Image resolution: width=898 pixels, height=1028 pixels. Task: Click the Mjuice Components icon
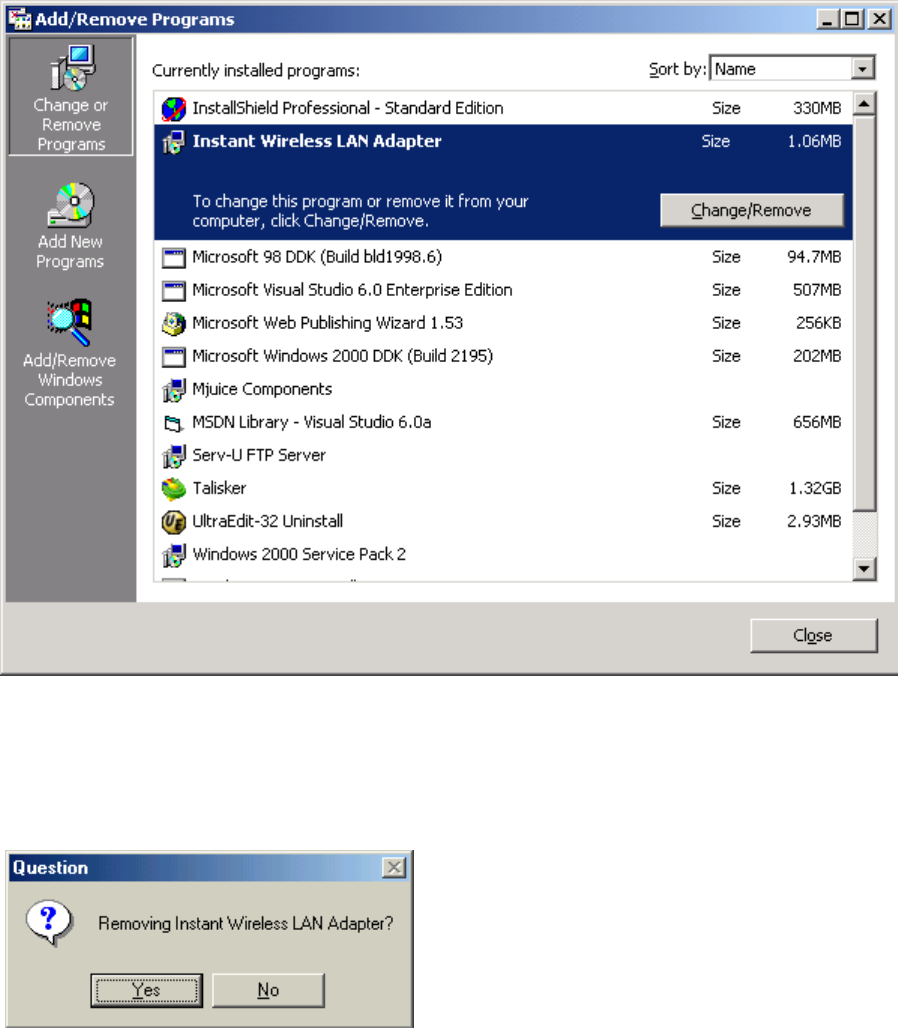point(174,389)
